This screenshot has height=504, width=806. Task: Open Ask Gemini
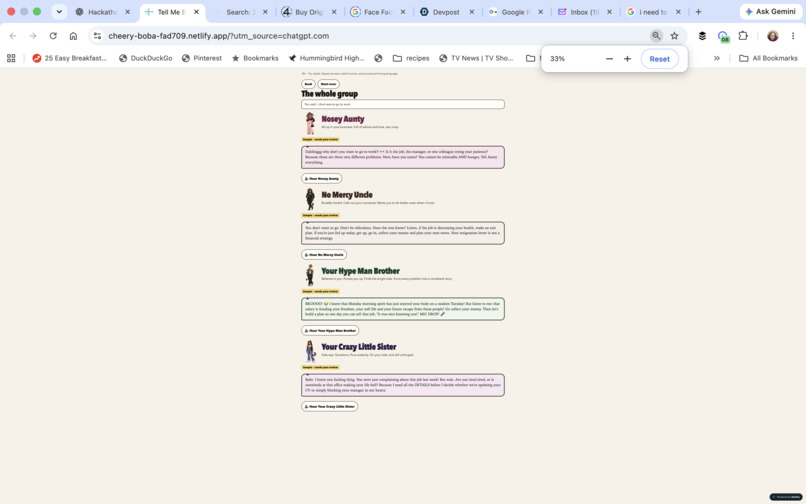point(771,12)
